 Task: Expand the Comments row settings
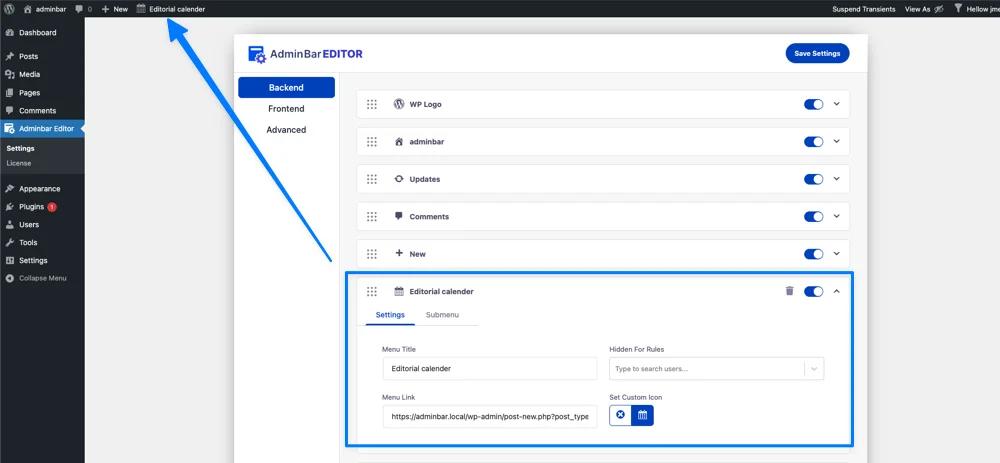837,217
